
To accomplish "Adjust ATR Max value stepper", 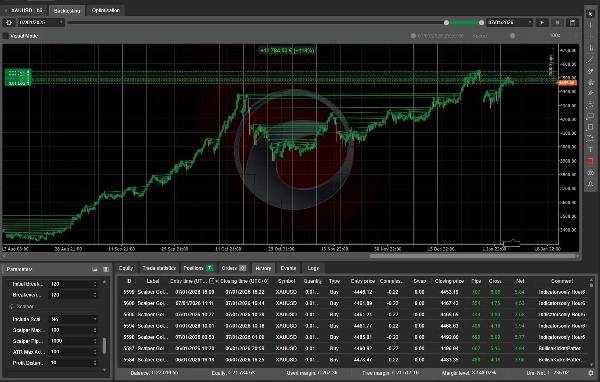I will (95, 351).
